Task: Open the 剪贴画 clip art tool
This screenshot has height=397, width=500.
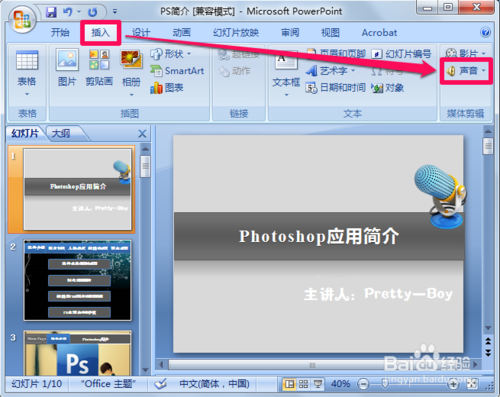Action: coord(99,67)
